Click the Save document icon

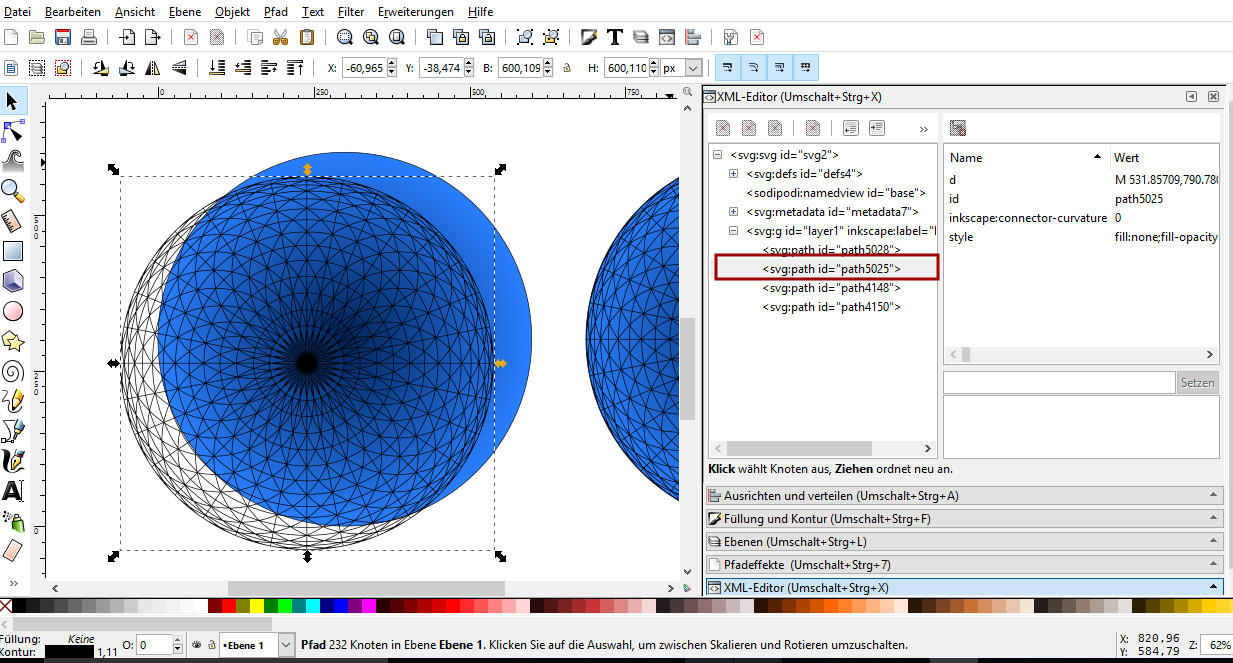pos(63,38)
